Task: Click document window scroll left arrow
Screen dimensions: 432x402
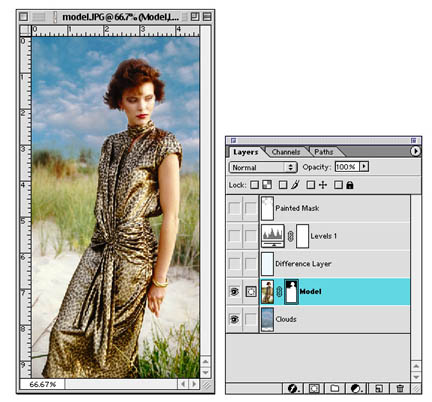Action: click(183, 384)
